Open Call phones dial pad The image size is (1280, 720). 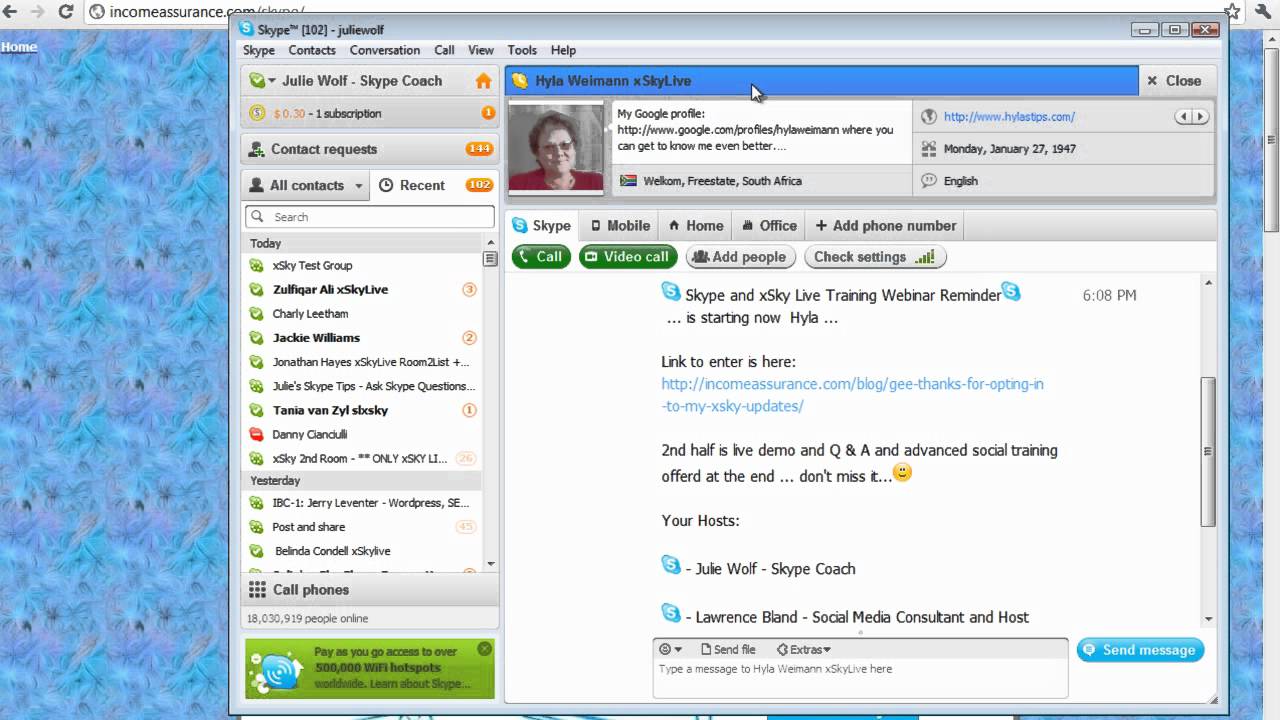[x=369, y=590]
